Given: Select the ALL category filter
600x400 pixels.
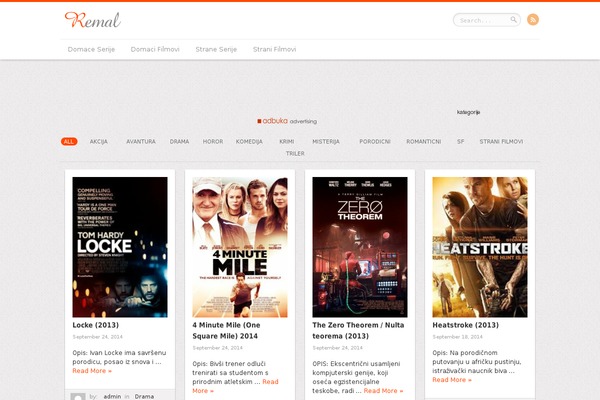Looking at the screenshot, I should point(69,142).
